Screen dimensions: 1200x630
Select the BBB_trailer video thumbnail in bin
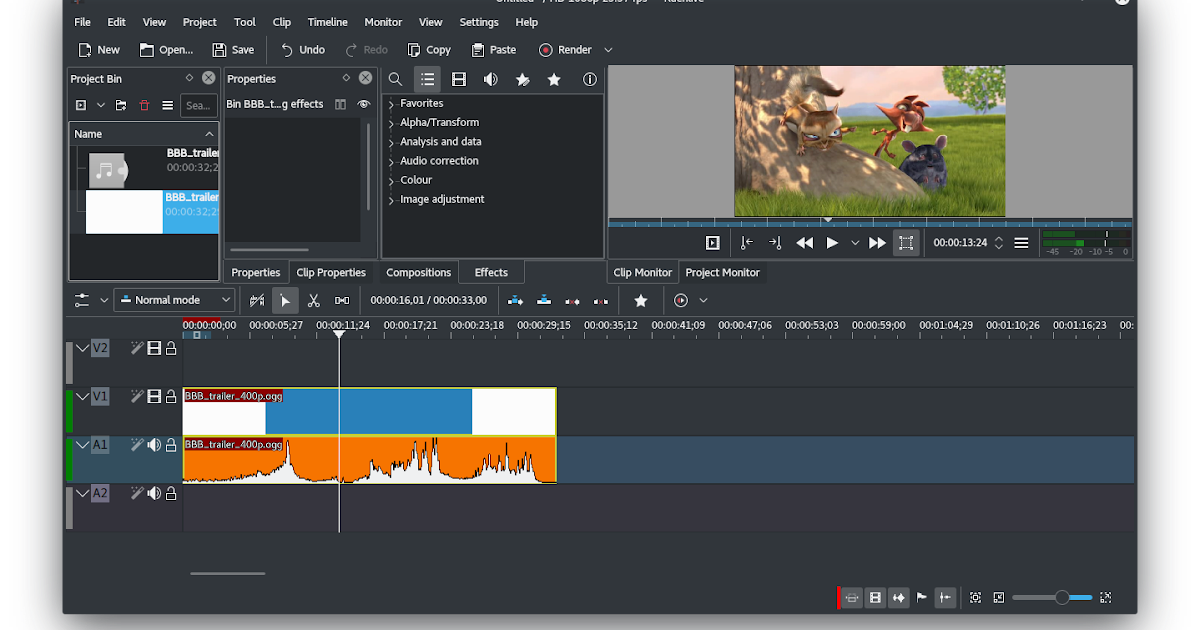tap(124, 212)
